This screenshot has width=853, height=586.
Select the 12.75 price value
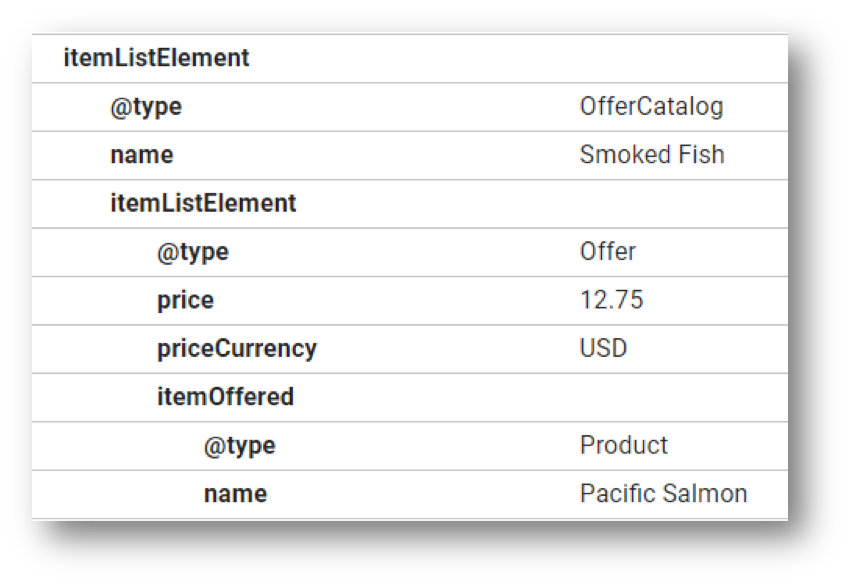[611, 300]
